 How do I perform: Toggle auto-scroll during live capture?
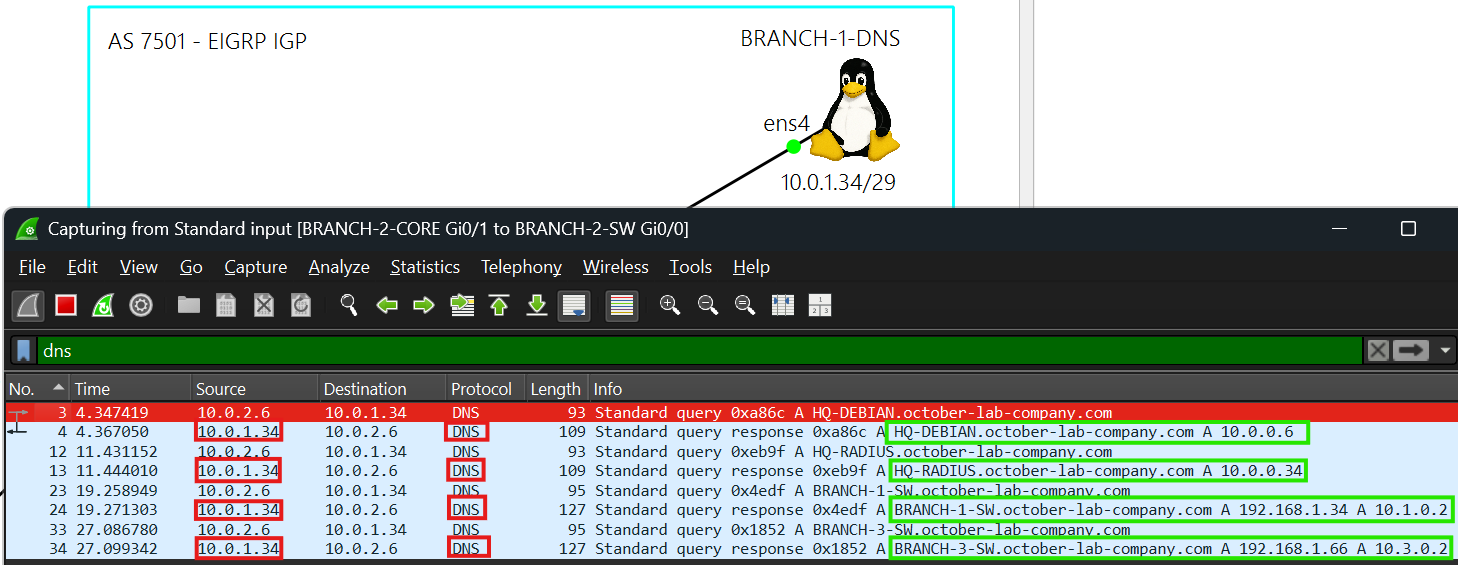pos(574,306)
